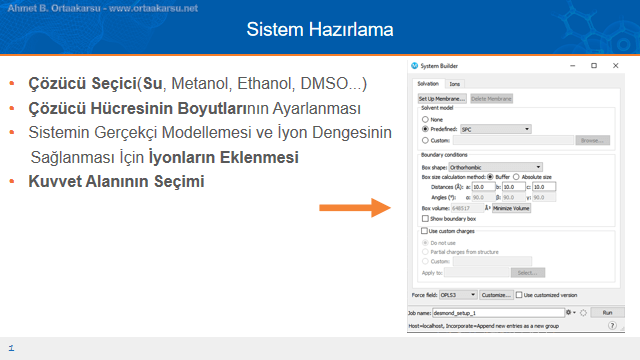Click the Delete Membrane button
Screen dimensions: 640x360
(491, 99)
